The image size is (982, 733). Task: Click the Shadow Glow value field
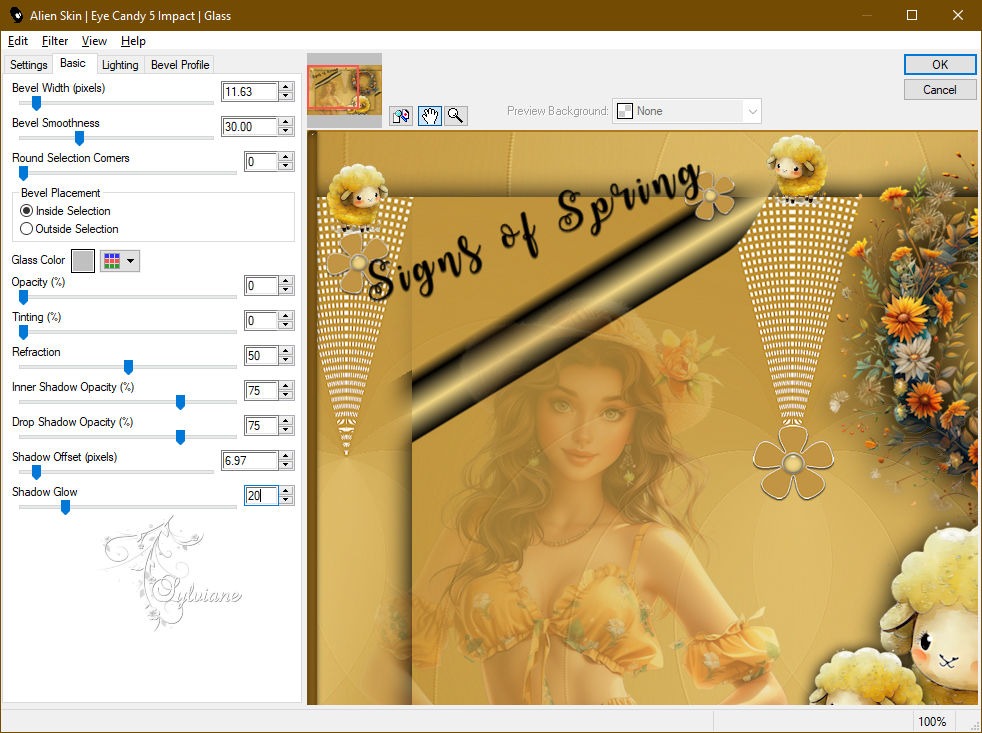click(x=261, y=496)
